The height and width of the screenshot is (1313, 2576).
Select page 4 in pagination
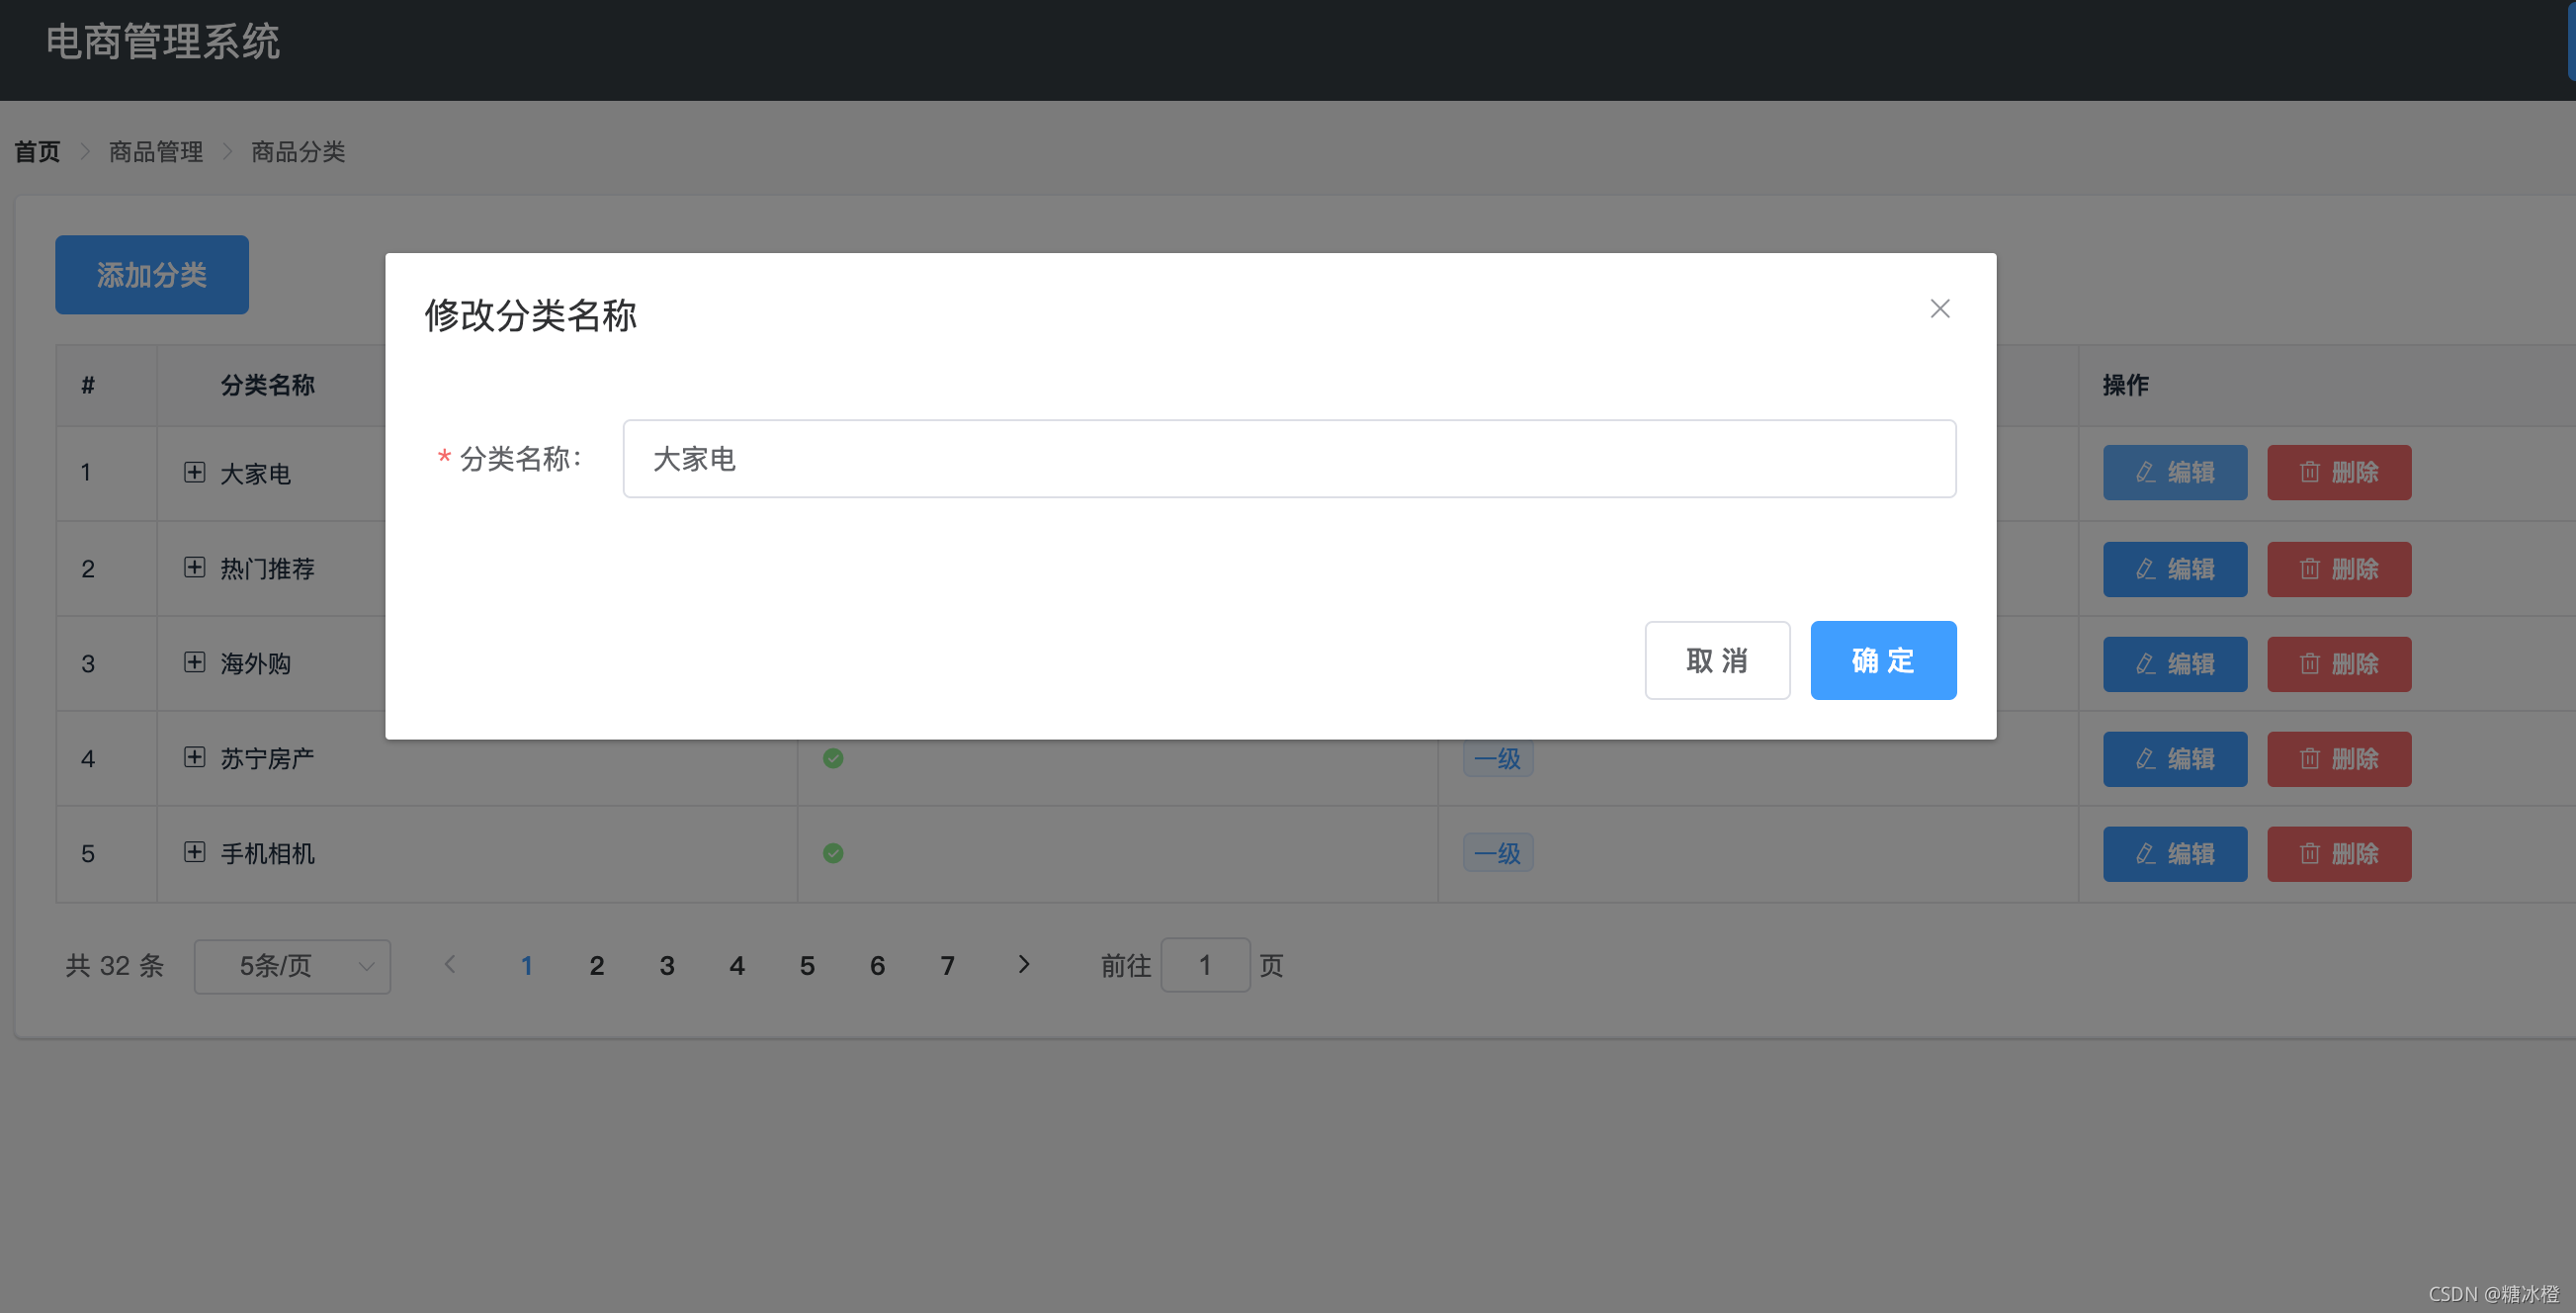pos(737,966)
